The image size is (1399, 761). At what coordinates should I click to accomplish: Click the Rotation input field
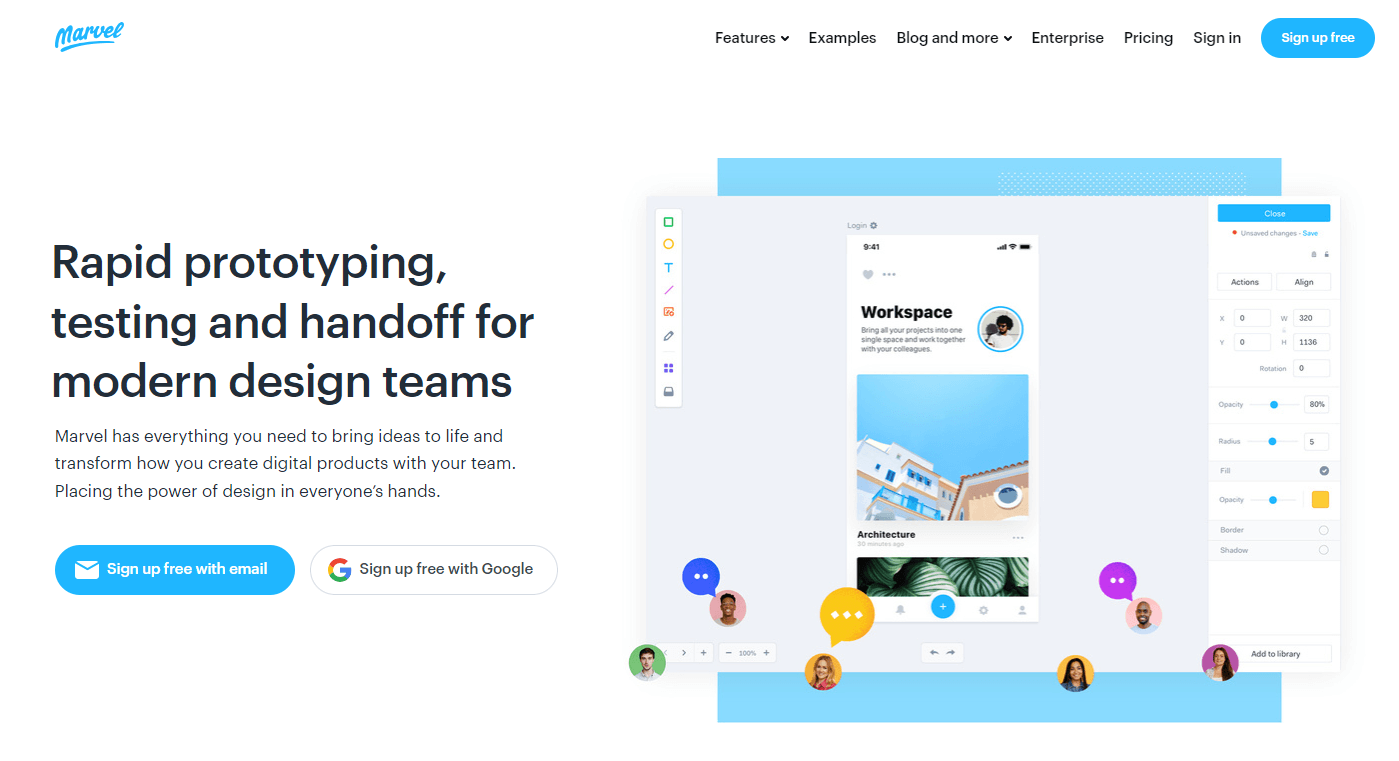pyautogui.click(x=1311, y=368)
